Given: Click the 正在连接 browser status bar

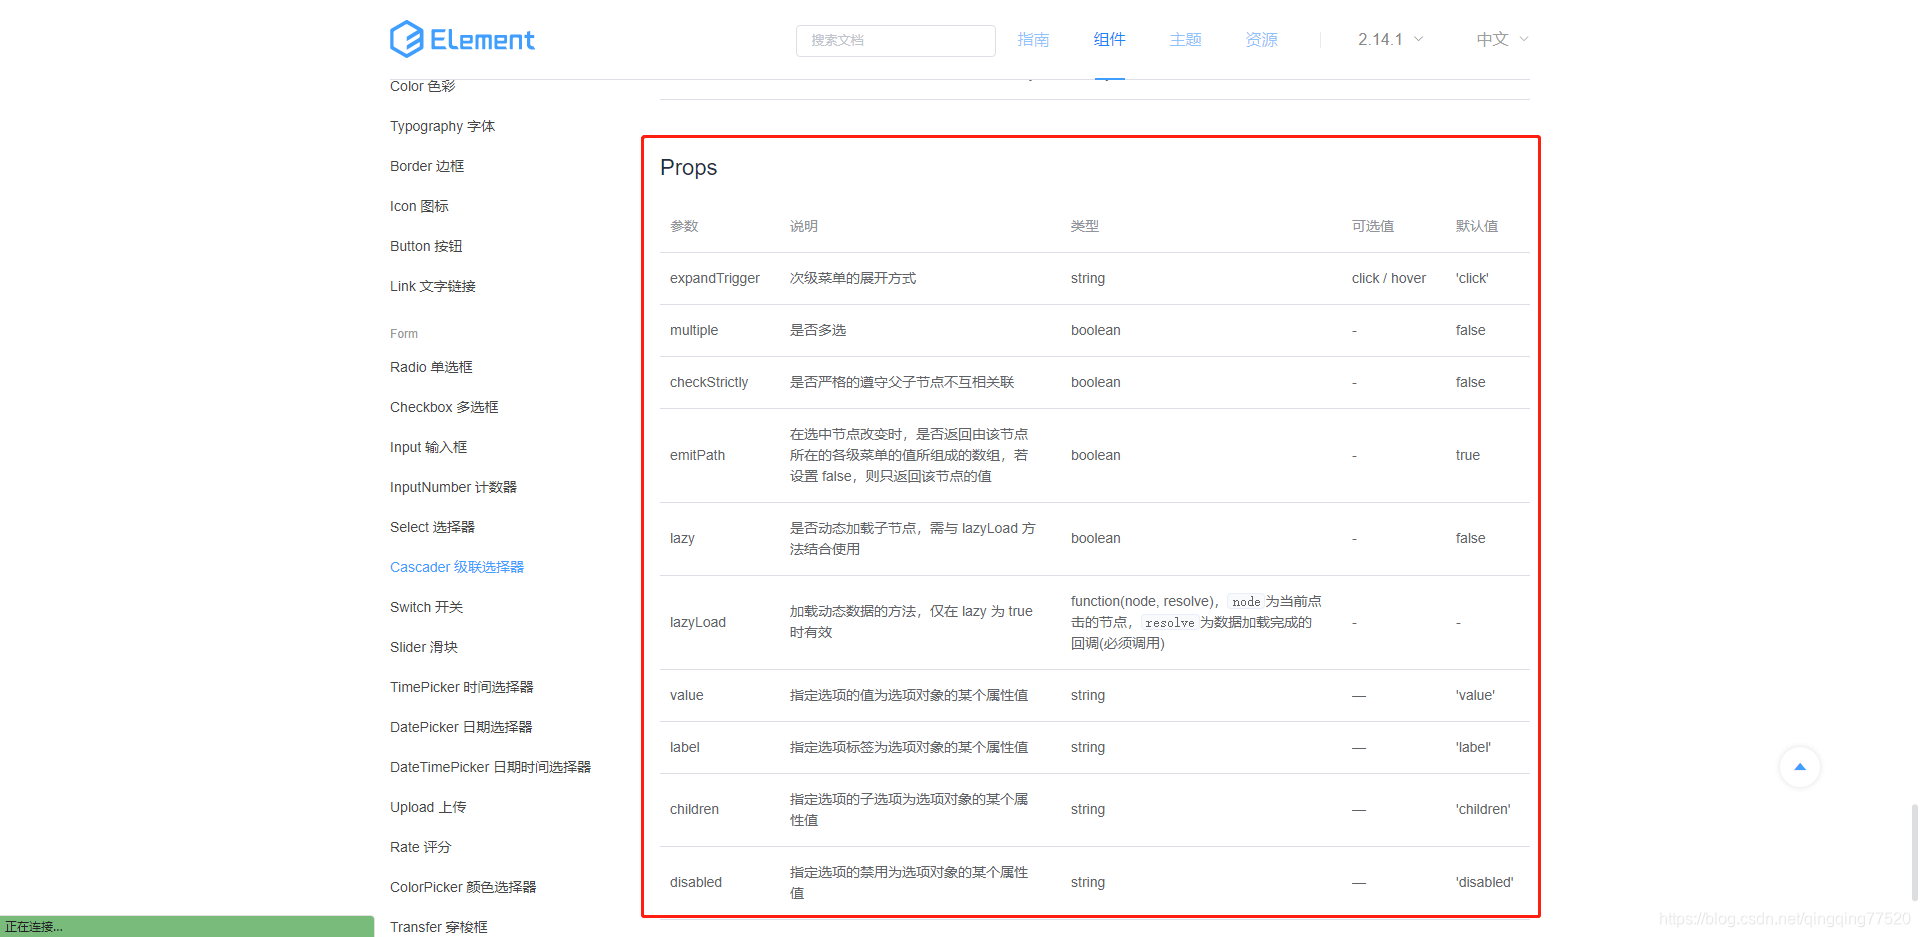Looking at the screenshot, I should click(187, 926).
